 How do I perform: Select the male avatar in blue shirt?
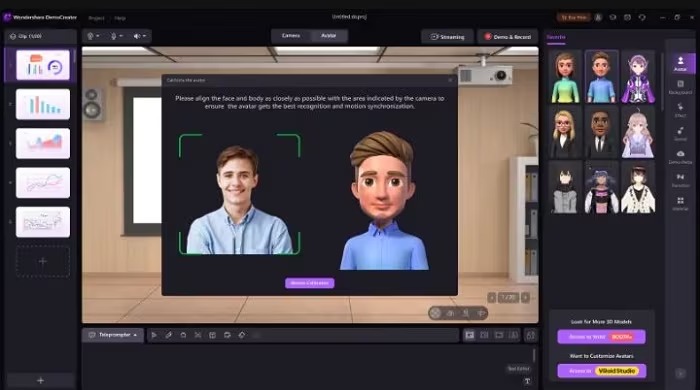pyautogui.click(x=601, y=77)
